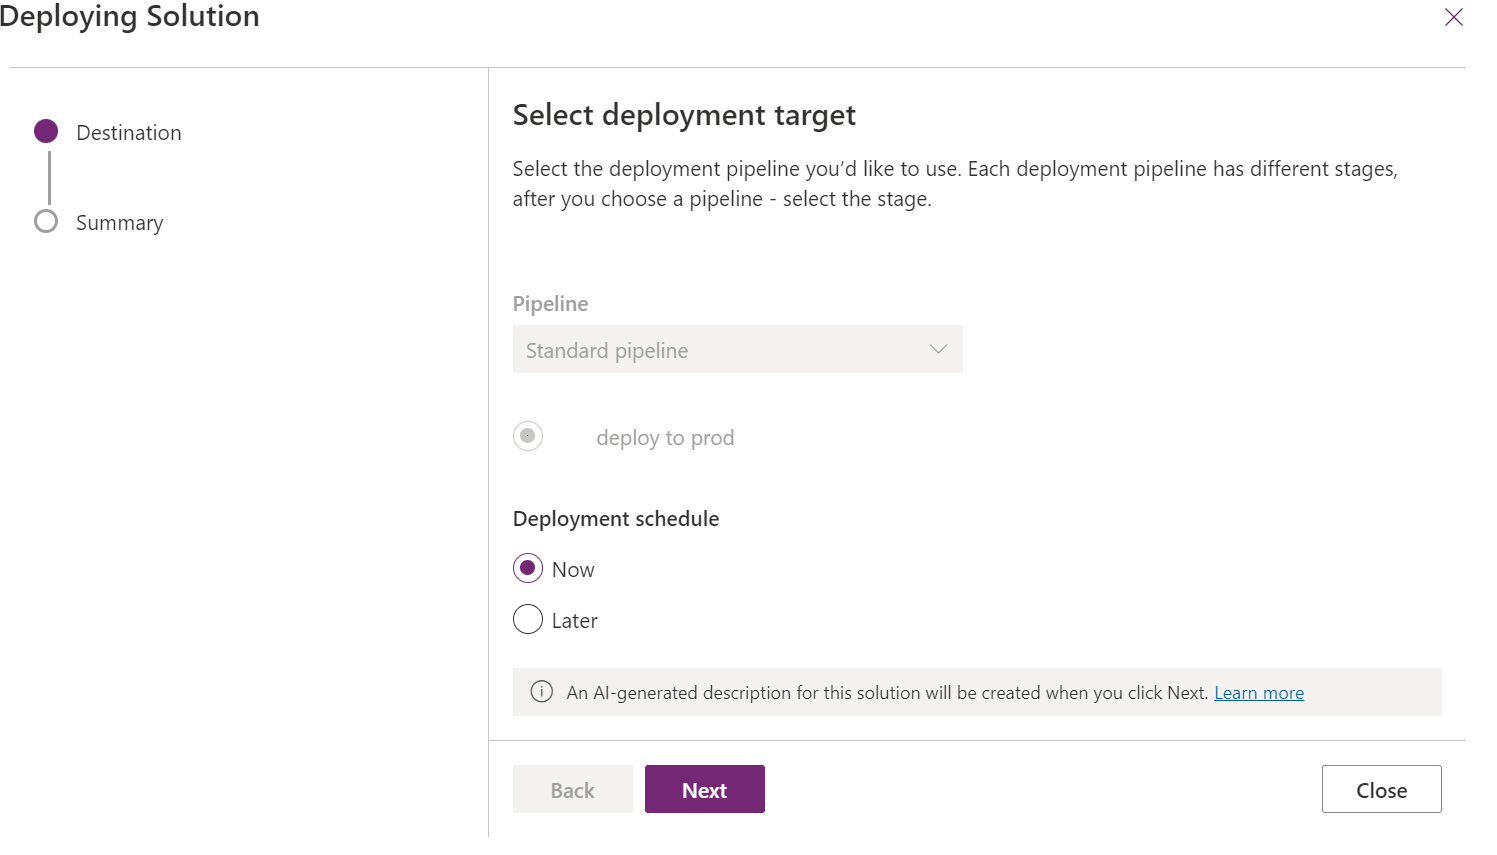This screenshot has height=855, width=1497.
Task: Open the Learn more link
Action: 1258,692
